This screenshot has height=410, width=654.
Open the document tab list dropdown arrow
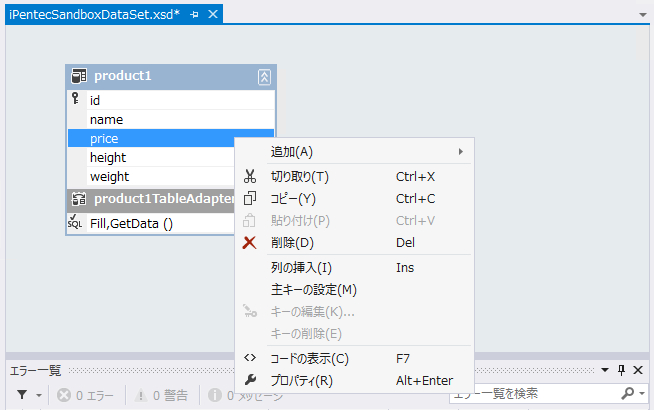pos(642,16)
